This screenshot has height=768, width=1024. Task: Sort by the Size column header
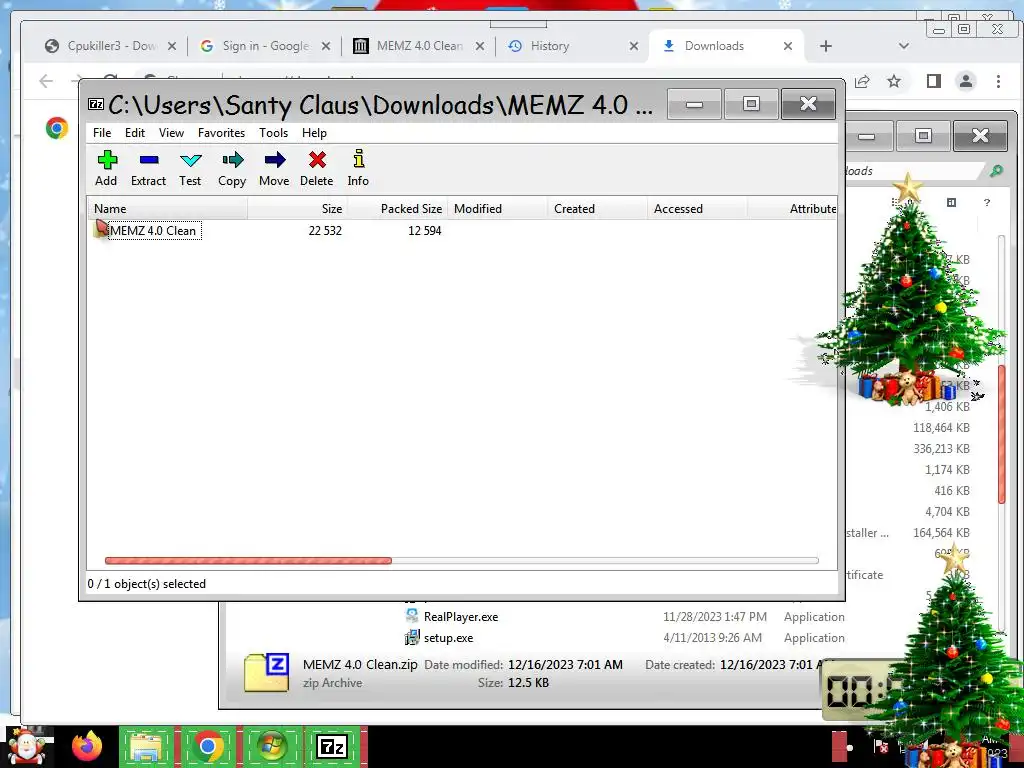(297, 209)
